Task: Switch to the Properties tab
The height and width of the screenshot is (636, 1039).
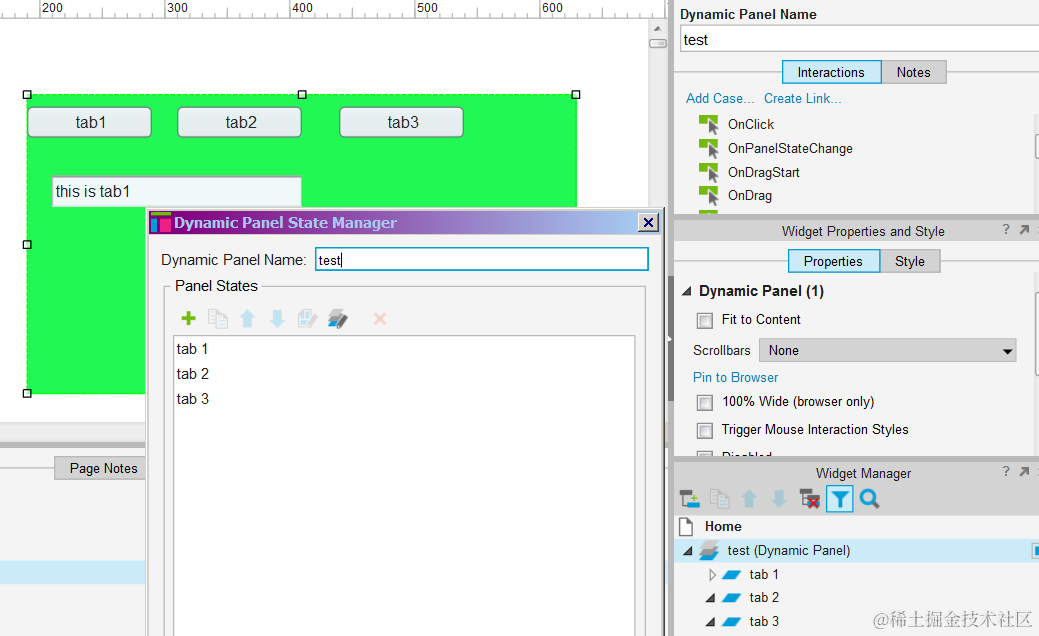Action: pyautogui.click(x=834, y=261)
